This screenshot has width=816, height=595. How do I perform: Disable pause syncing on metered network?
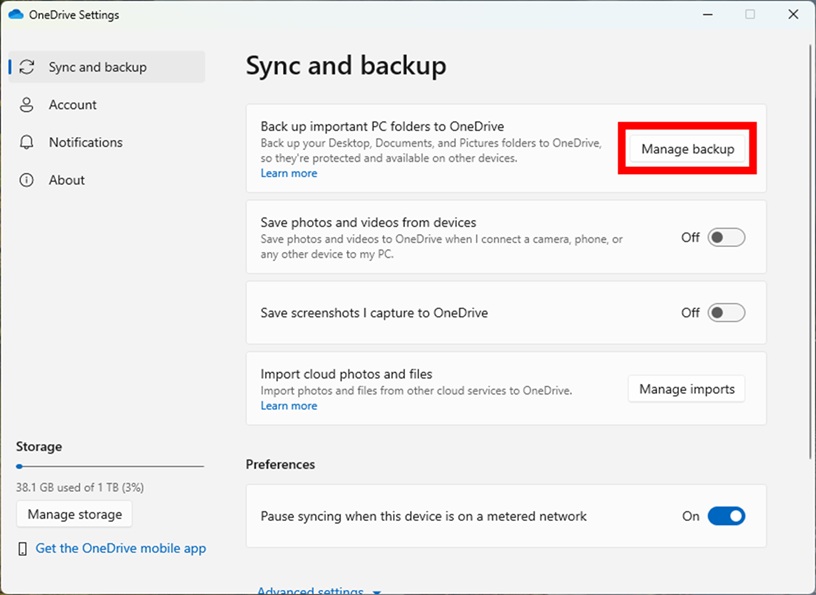click(726, 516)
